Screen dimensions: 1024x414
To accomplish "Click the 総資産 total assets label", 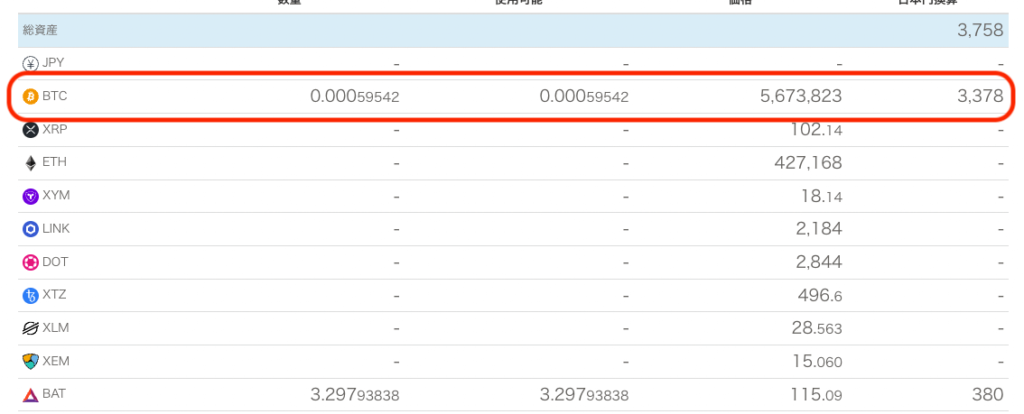I will pyautogui.click(x=40, y=30).
